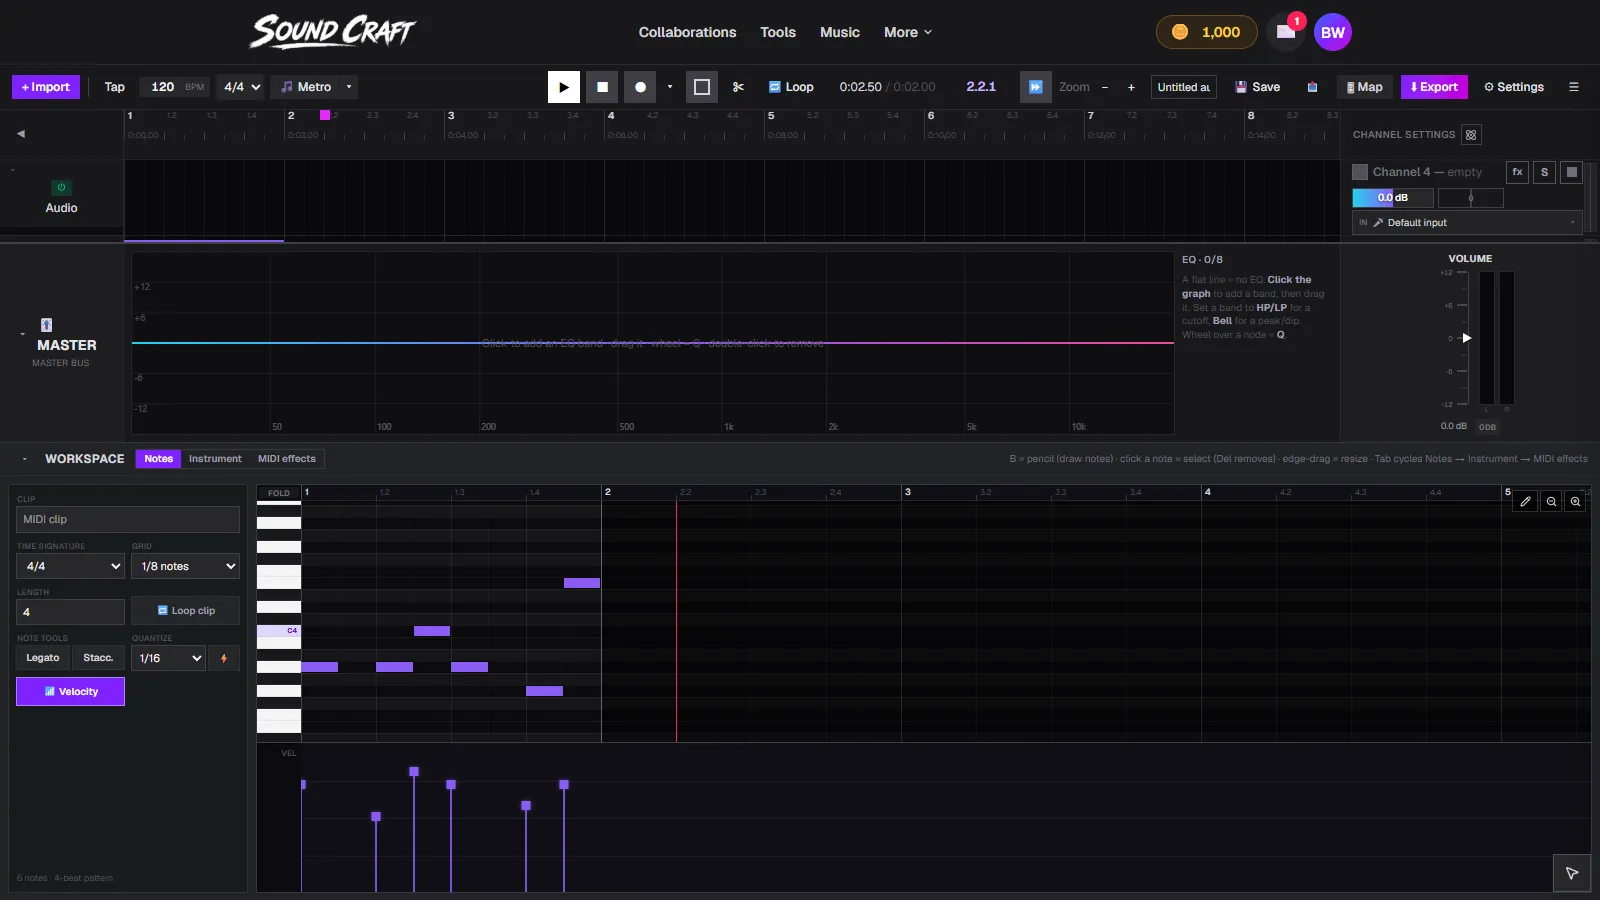
Task: Click the pink loop marker on ruler
Action: point(325,115)
